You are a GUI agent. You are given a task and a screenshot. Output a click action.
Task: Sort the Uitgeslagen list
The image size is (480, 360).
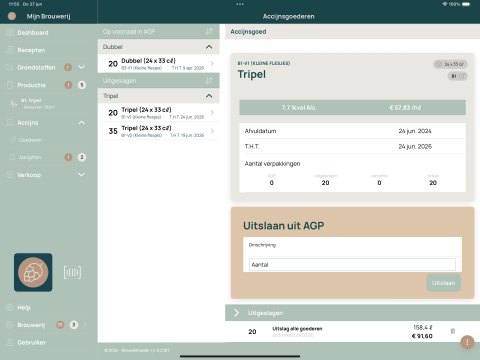(209, 80)
